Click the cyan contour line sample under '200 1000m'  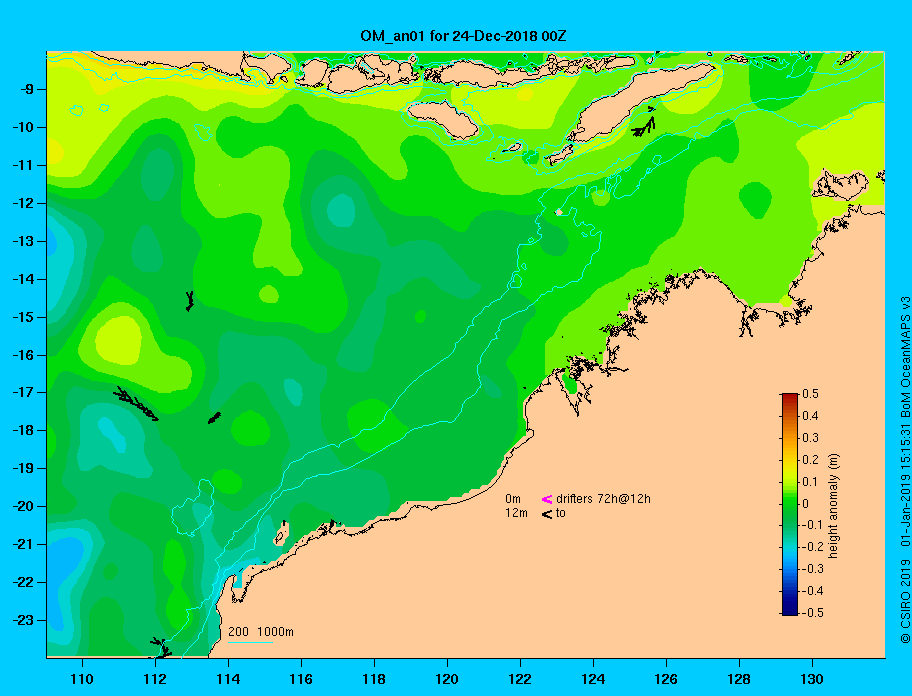tap(250, 643)
